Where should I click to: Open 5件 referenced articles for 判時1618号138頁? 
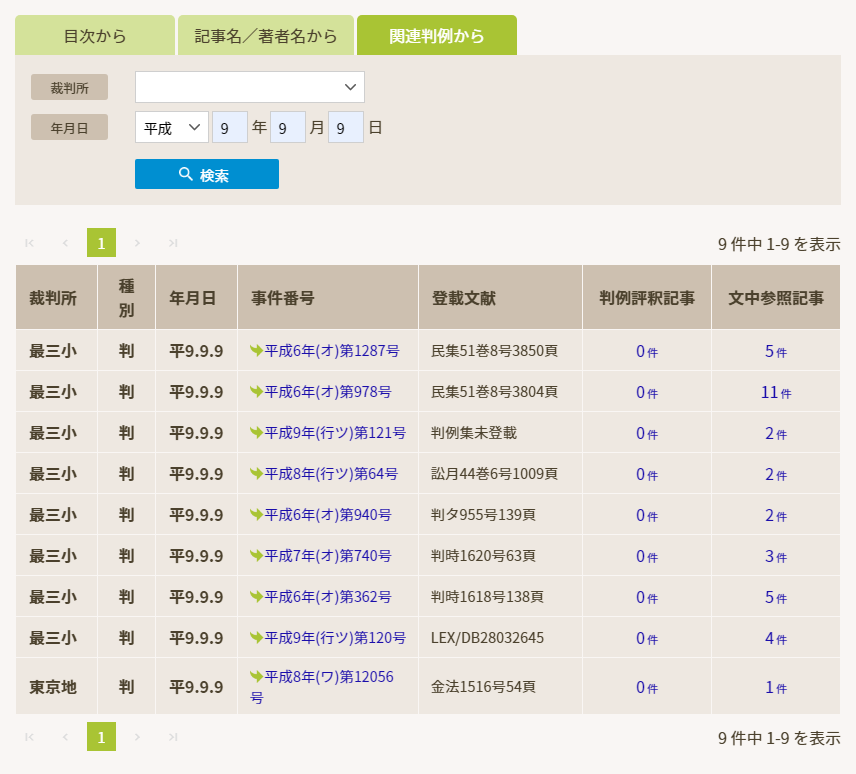(x=776, y=597)
